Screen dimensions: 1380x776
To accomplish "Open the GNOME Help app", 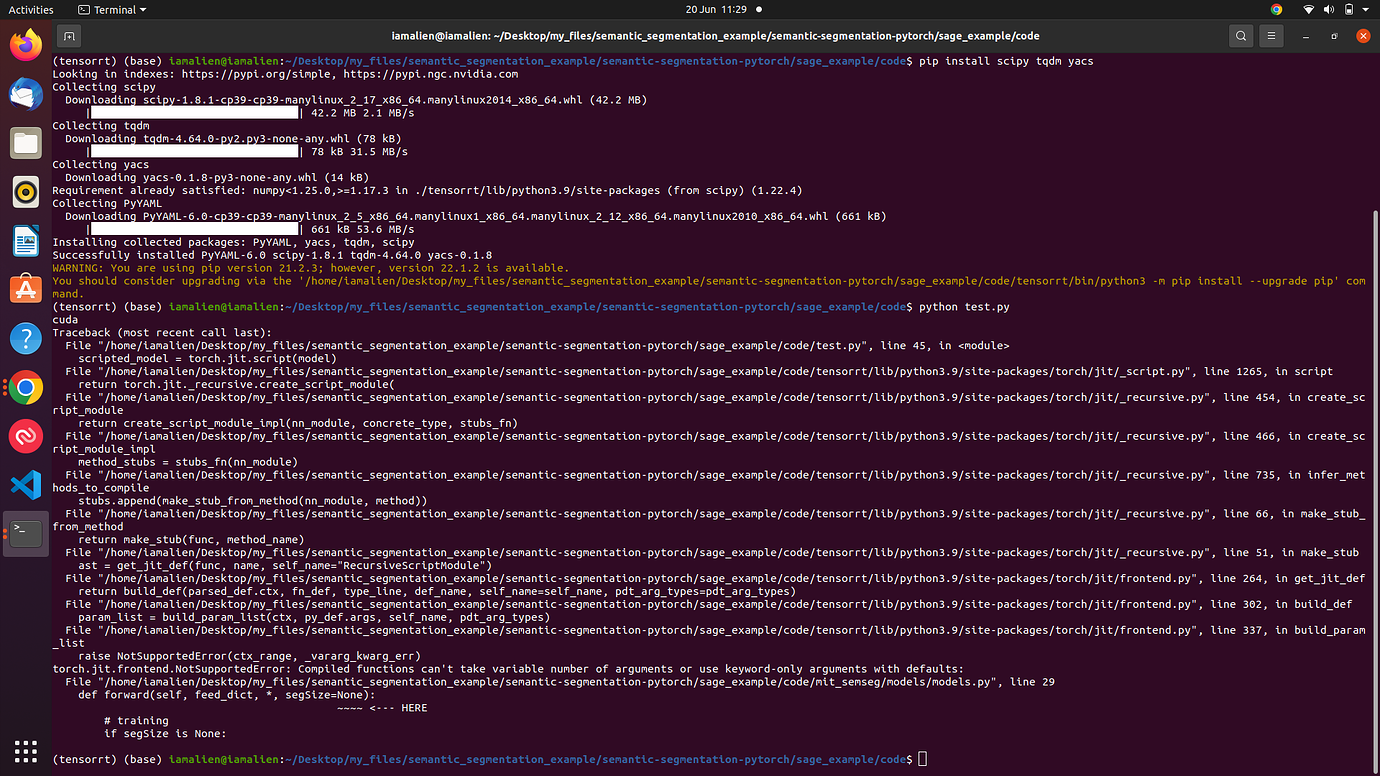I will pos(25,338).
